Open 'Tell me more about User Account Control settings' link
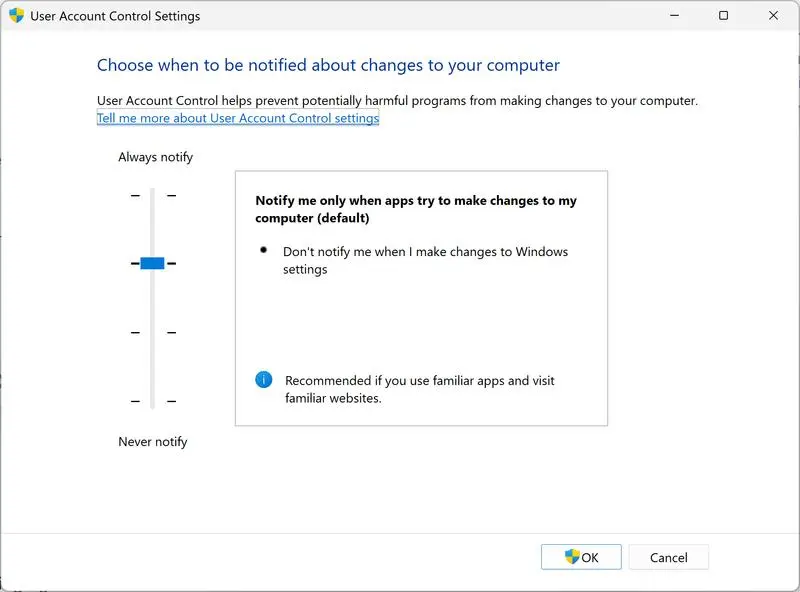 [x=238, y=118]
